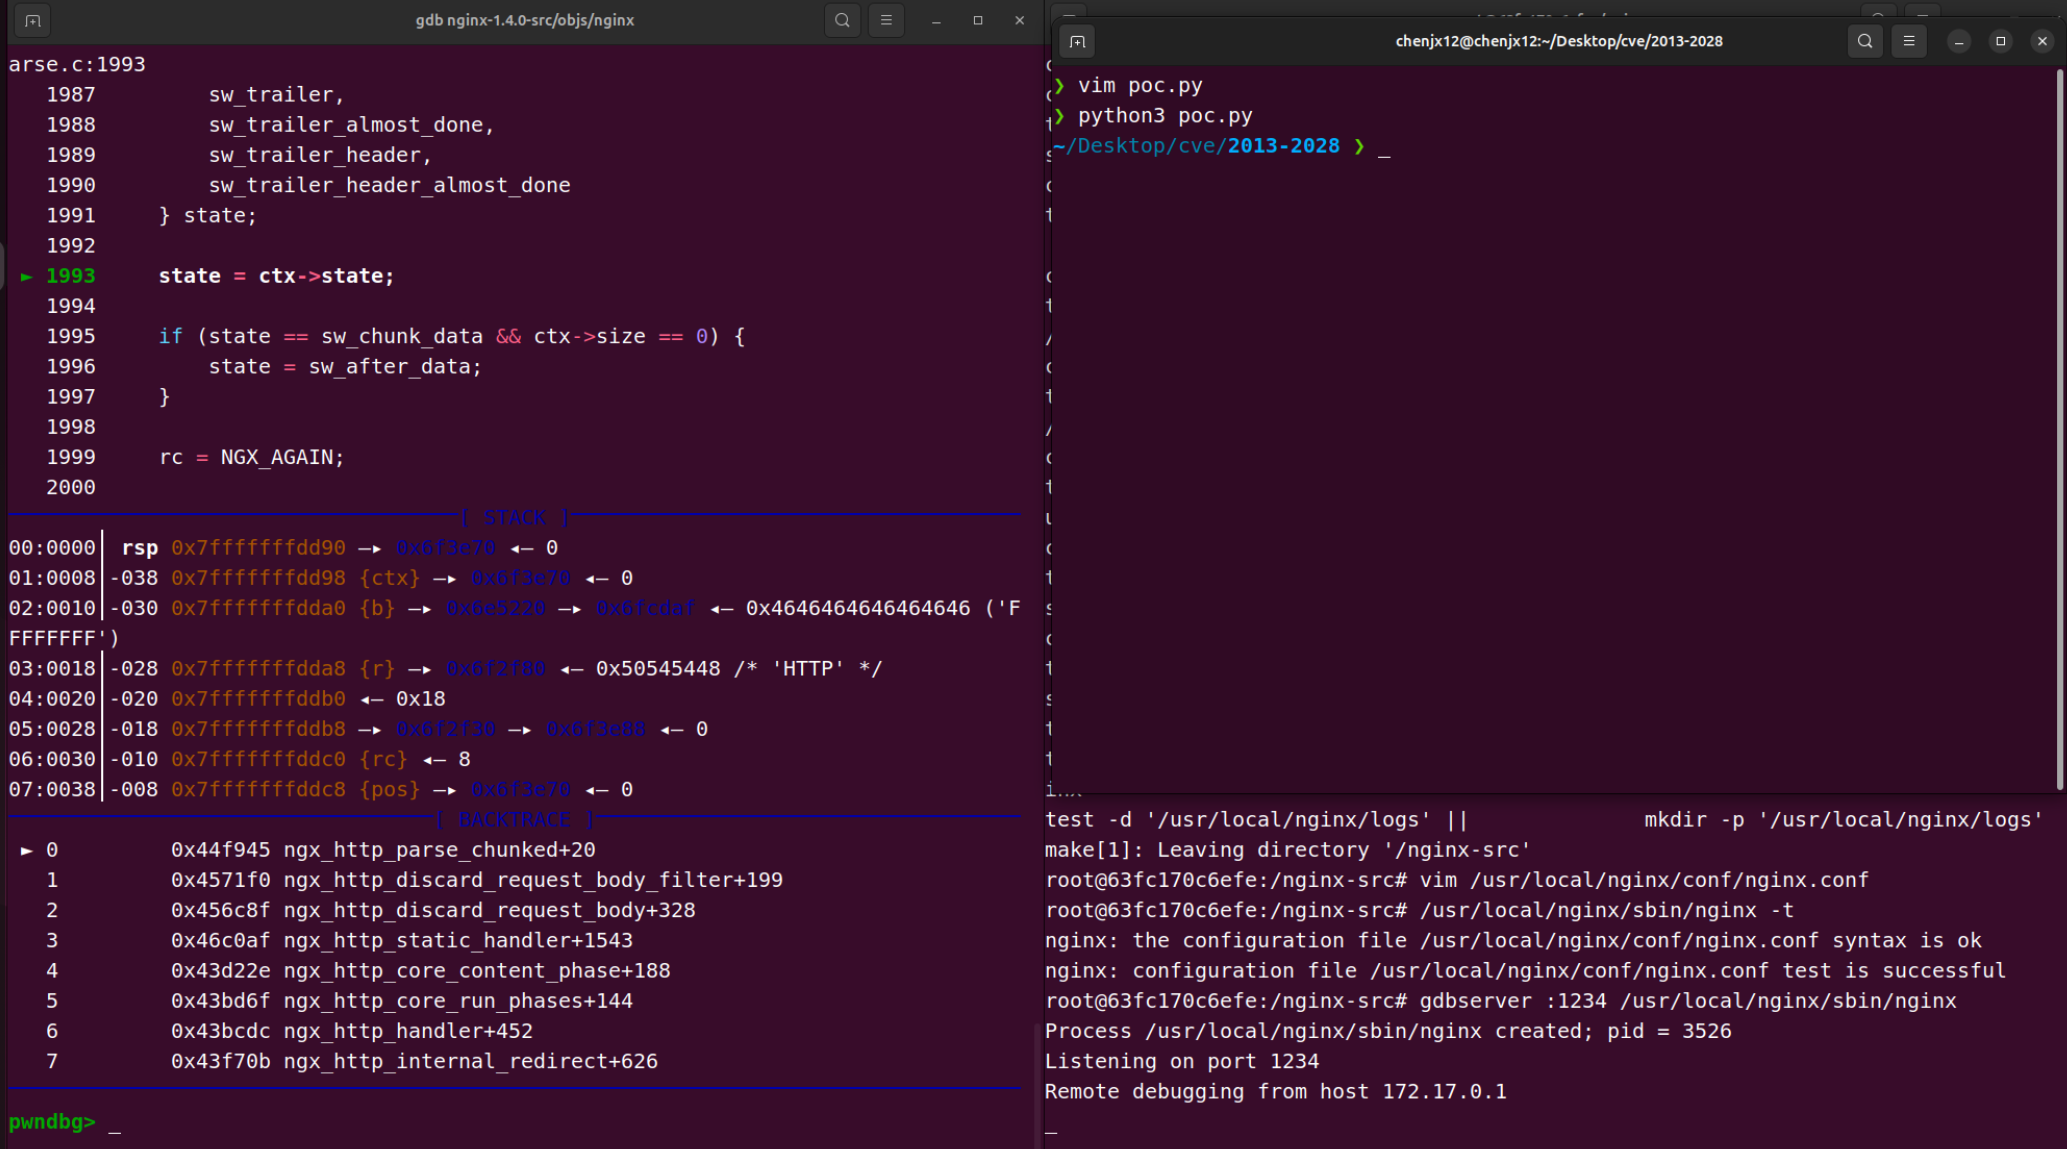Image resolution: width=2067 pixels, height=1149 pixels.
Task: Open hamburger menu in chenjx12 terminal window
Action: coord(1909,41)
